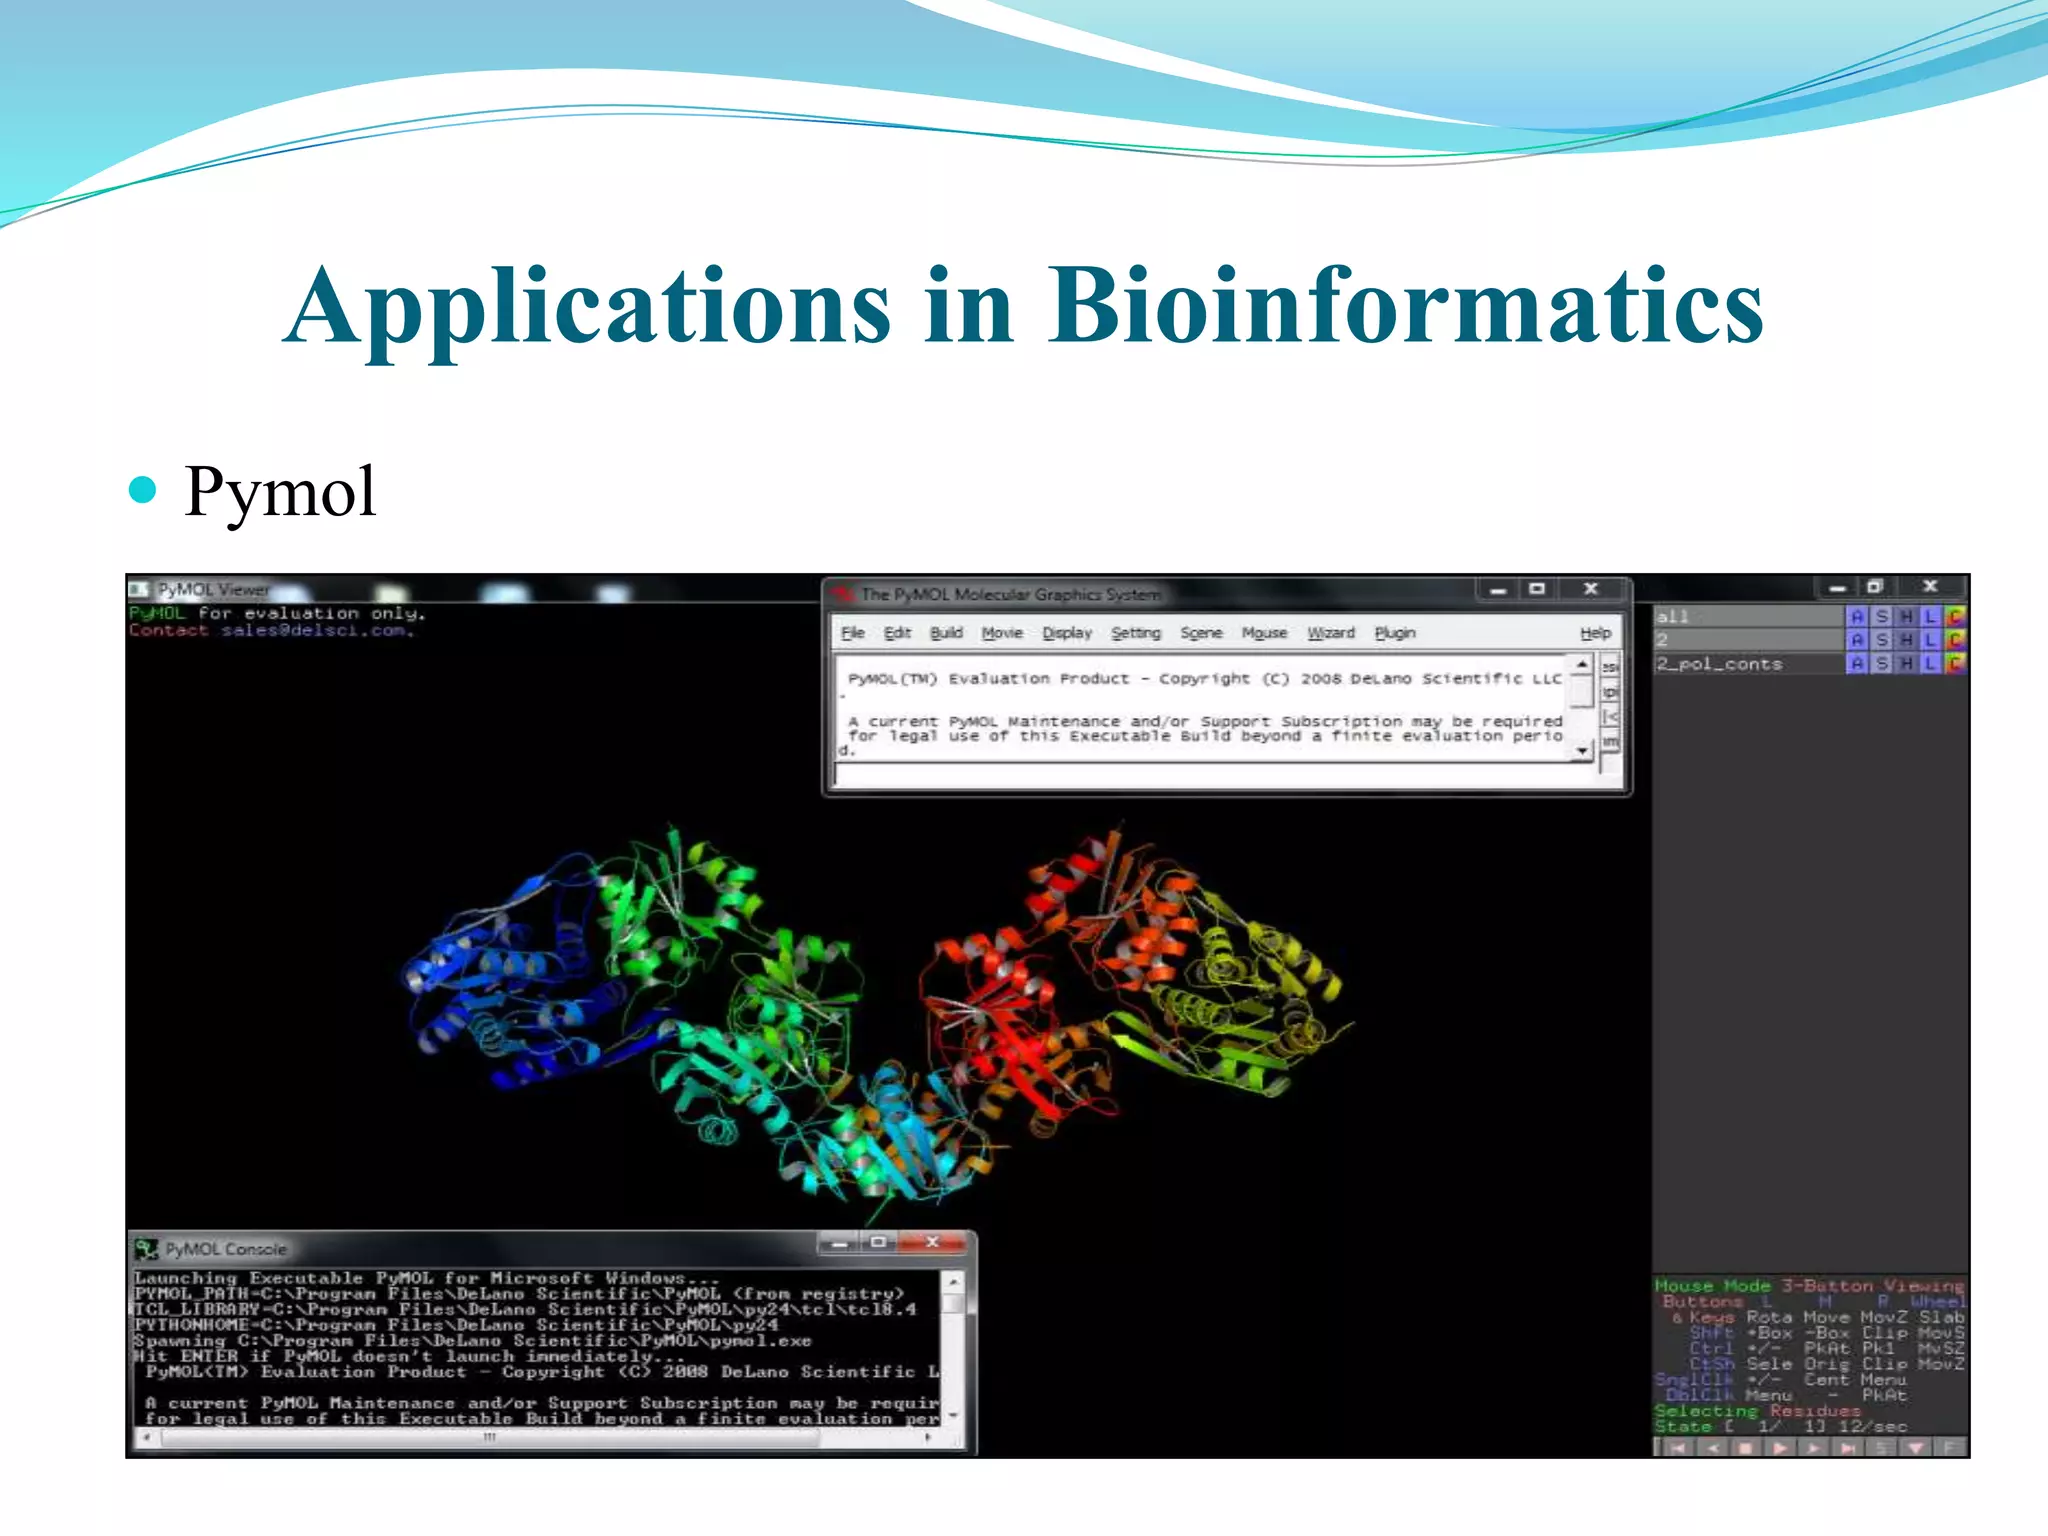Close the PyMOL Console window
This screenshot has height=1536, width=2048.
[932, 1243]
